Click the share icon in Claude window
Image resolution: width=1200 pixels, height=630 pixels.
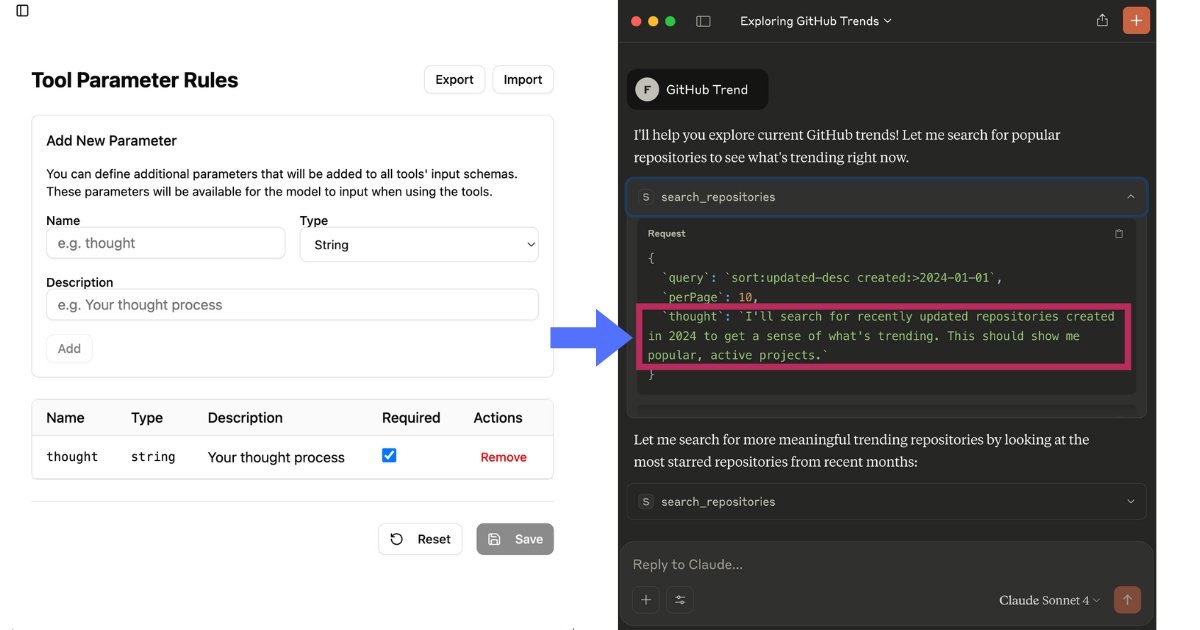click(1102, 20)
